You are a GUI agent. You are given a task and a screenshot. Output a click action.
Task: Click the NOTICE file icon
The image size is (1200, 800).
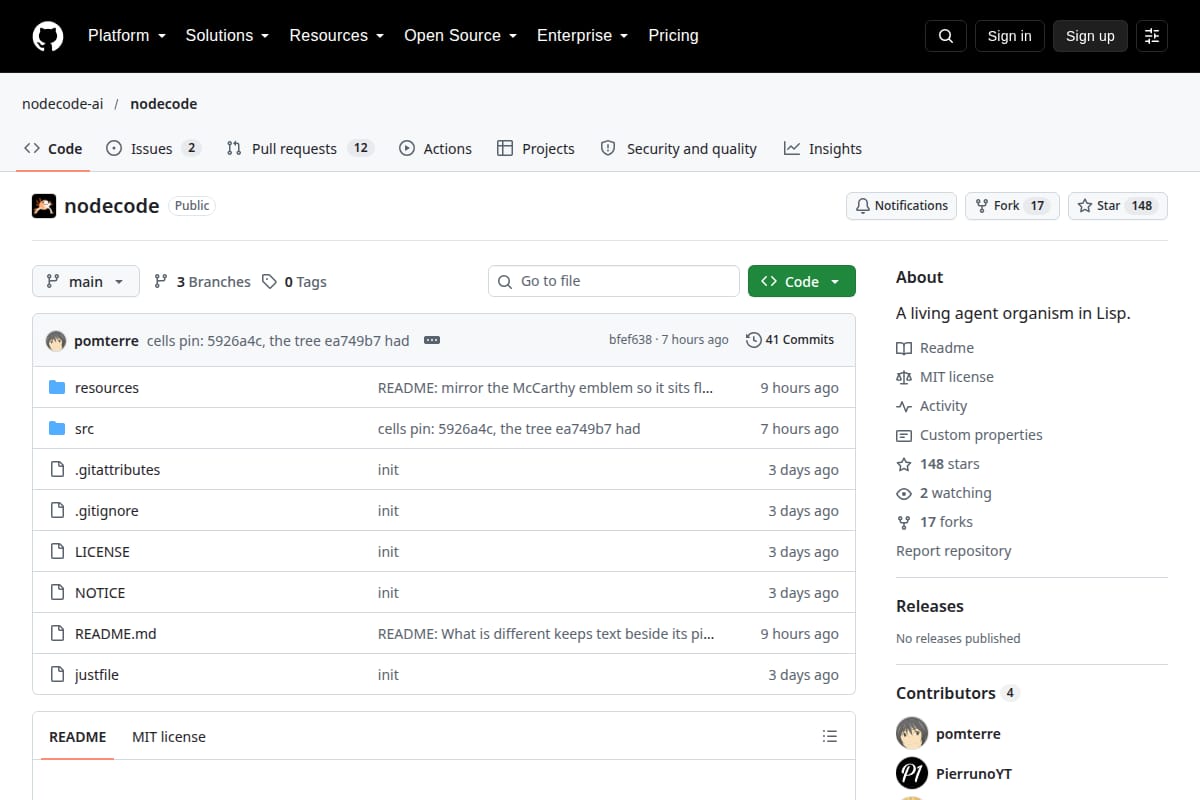(57, 593)
